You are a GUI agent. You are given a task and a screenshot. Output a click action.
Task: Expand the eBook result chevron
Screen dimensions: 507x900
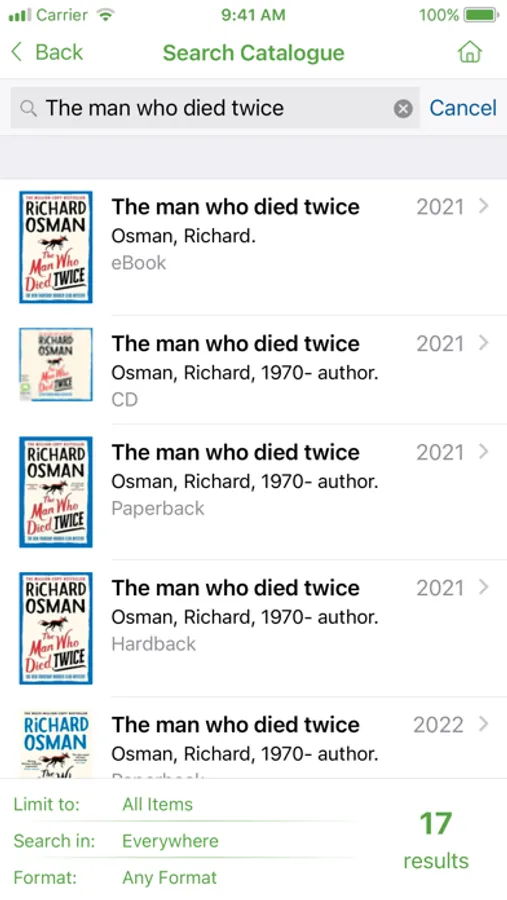[483, 206]
